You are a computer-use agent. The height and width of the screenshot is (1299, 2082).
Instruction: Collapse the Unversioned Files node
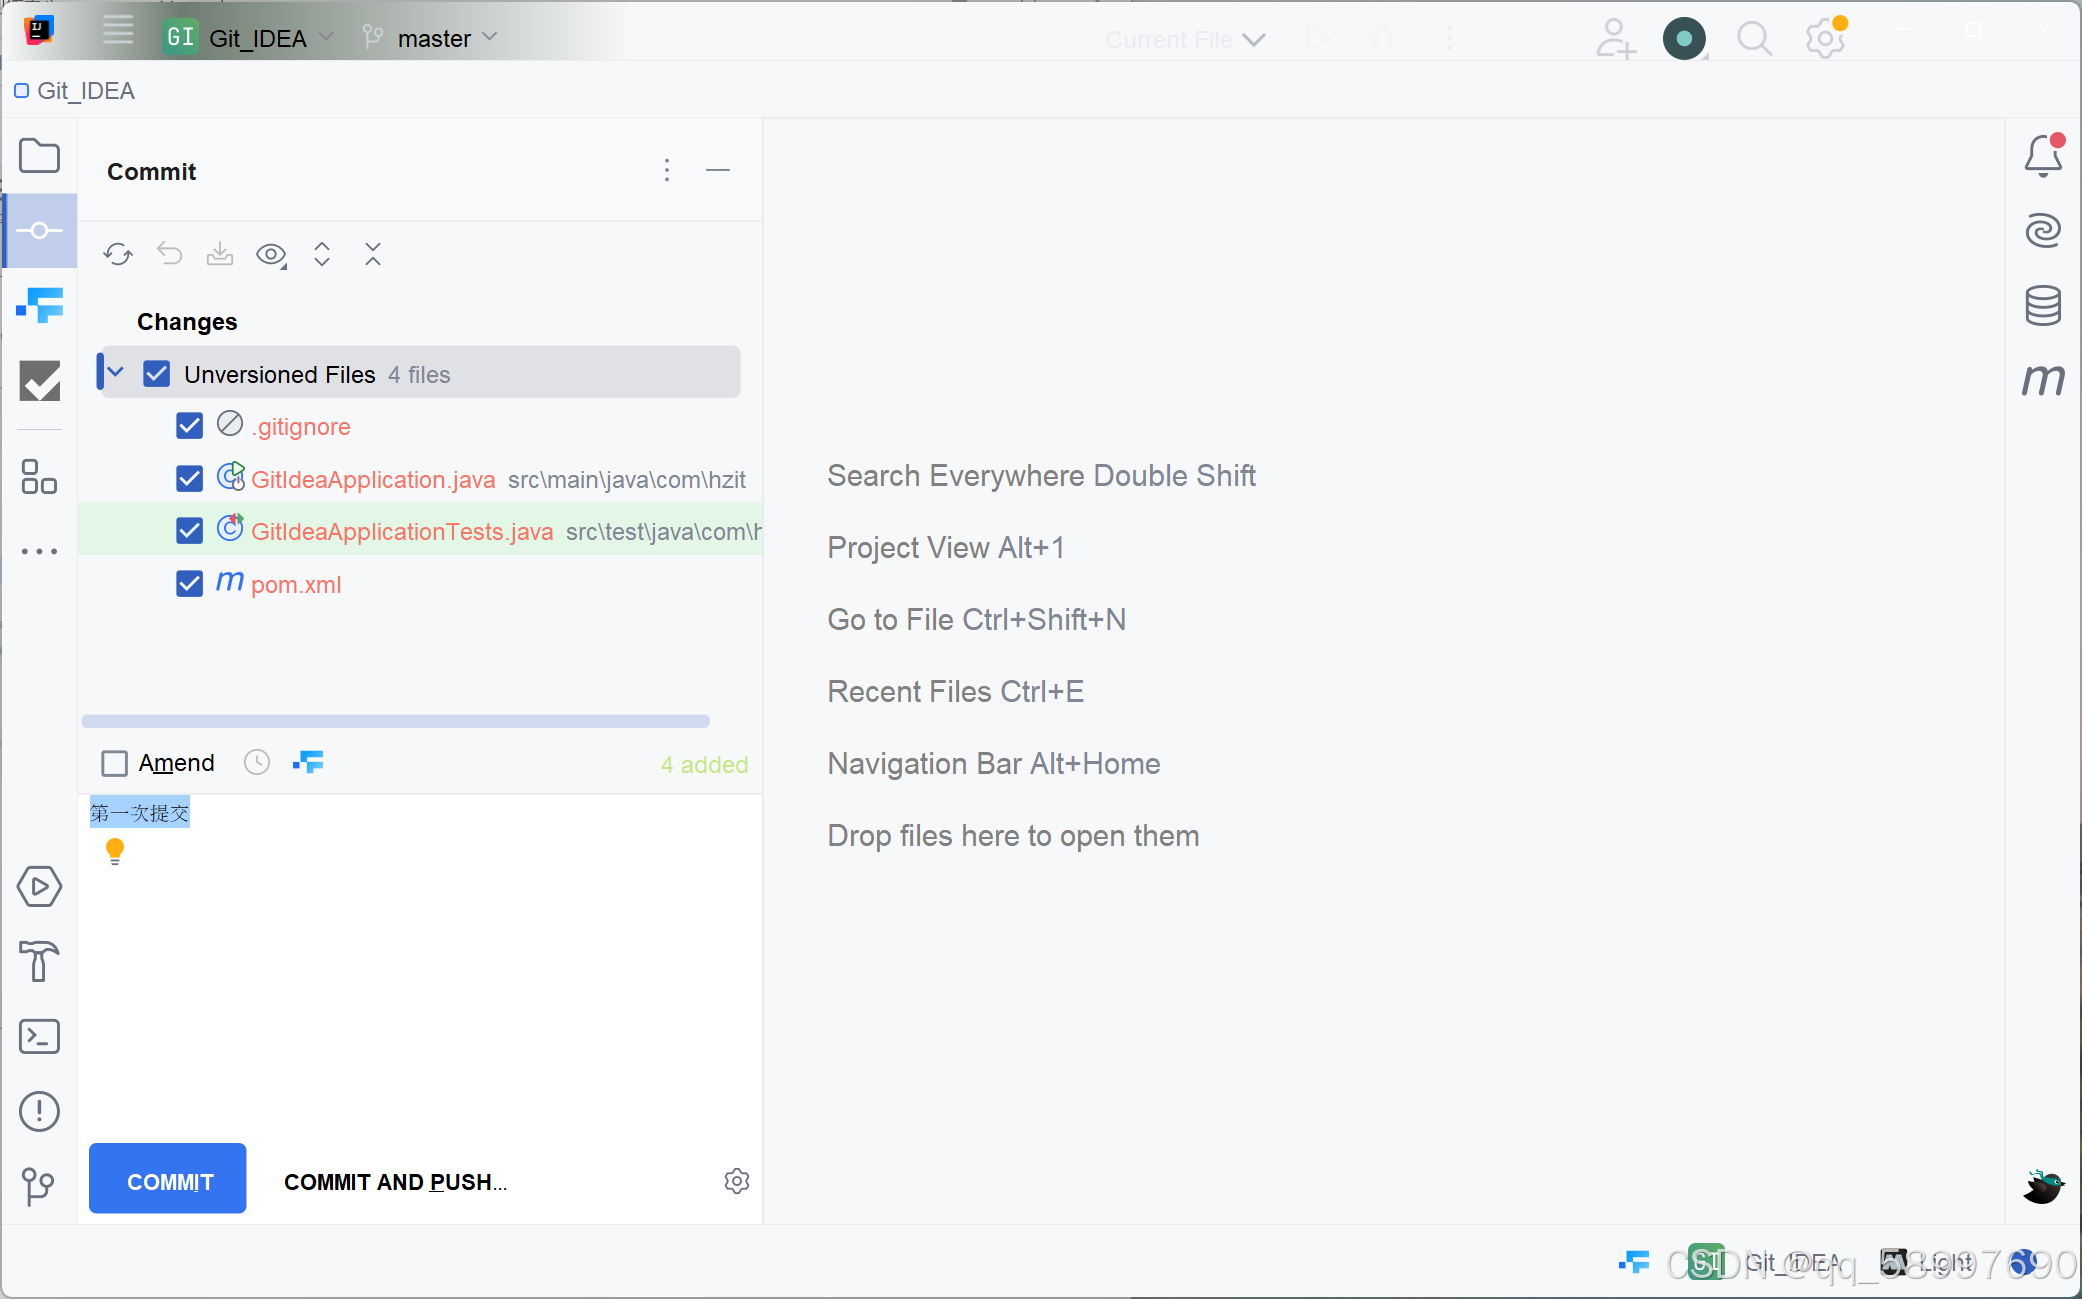coord(116,373)
